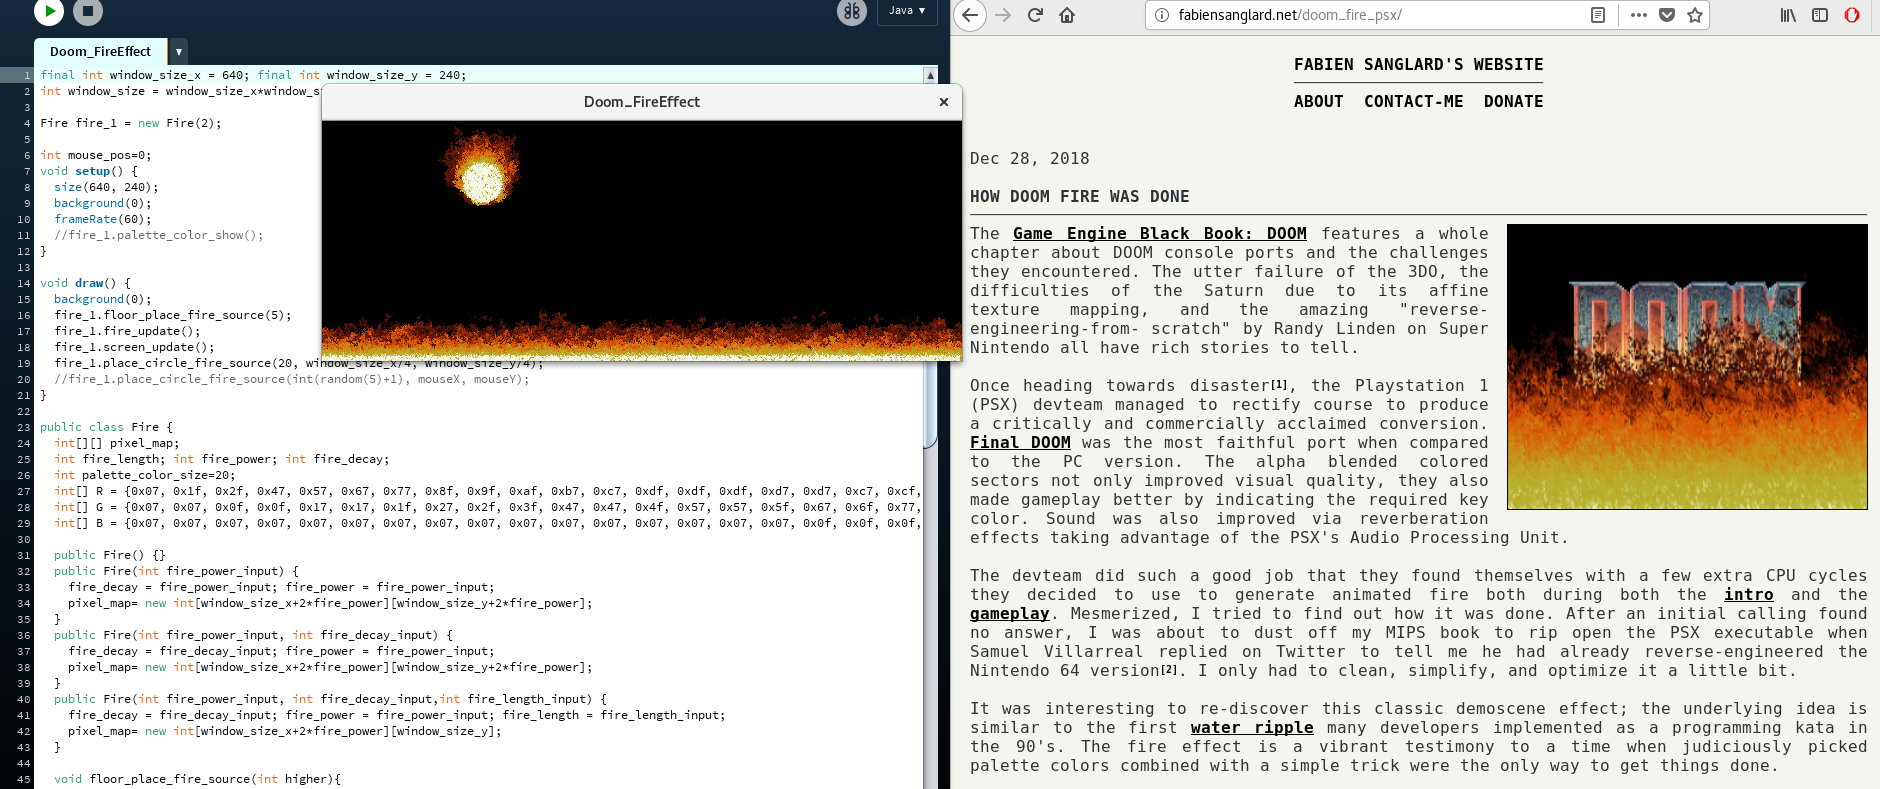Screen dimensions: 1880x789
Task: Click the Doom_FireEffect sketch window title bar
Action: coord(641,102)
